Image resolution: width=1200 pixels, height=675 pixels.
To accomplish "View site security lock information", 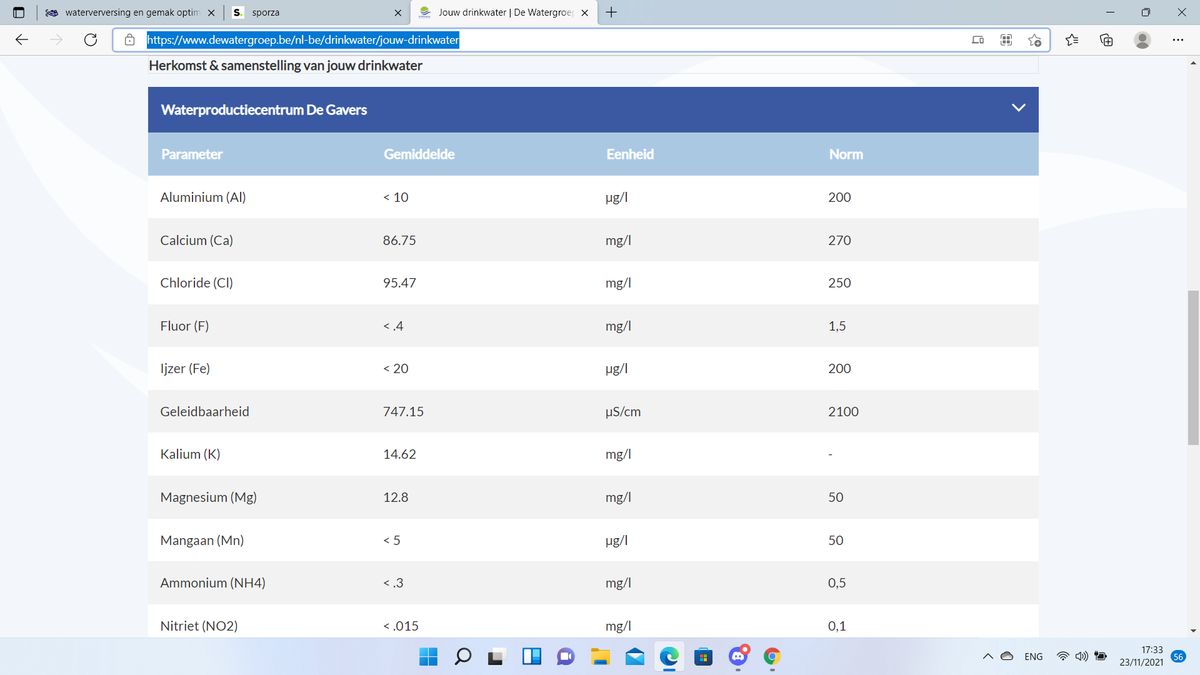I will click(130, 41).
